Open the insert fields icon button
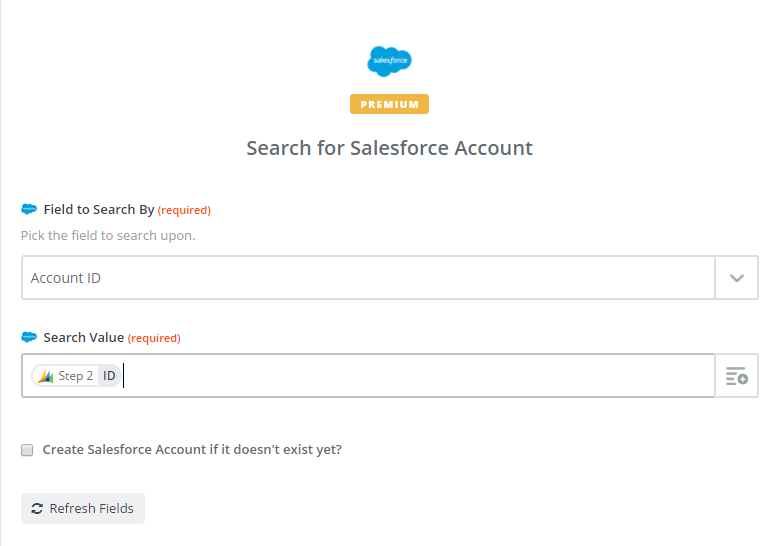The width and height of the screenshot is (776, 546). coord(736,376)
